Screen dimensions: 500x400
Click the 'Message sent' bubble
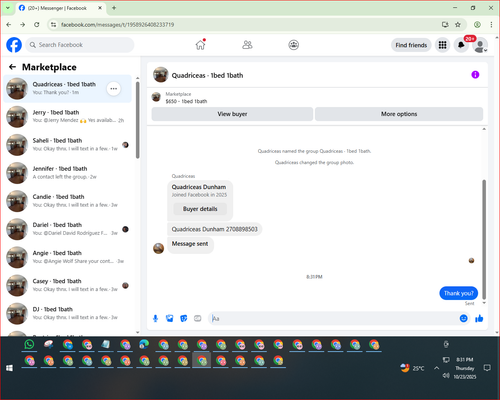point(190,244)
